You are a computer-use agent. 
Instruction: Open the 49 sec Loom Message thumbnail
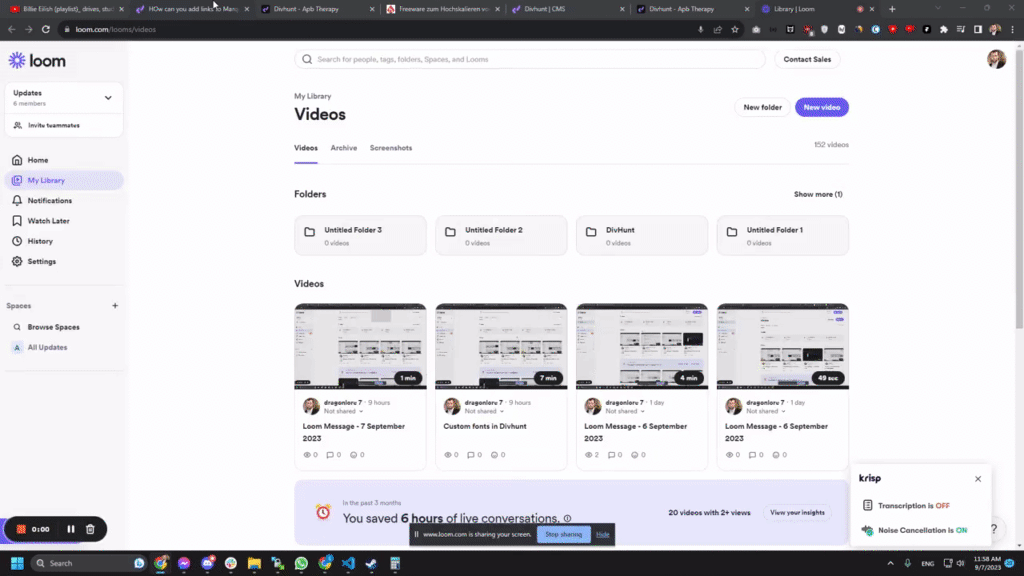pyautogui.click(x=782, y=346)
